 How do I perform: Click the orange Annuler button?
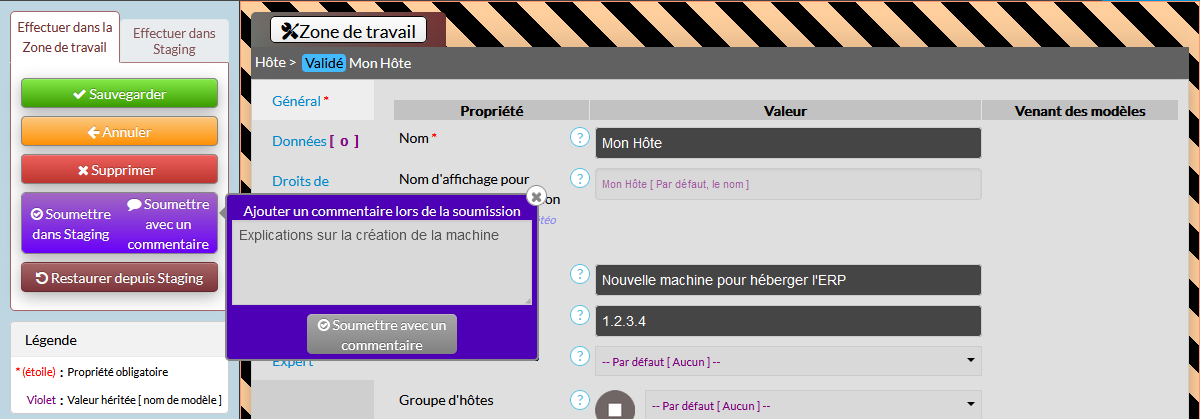(119, 132)
